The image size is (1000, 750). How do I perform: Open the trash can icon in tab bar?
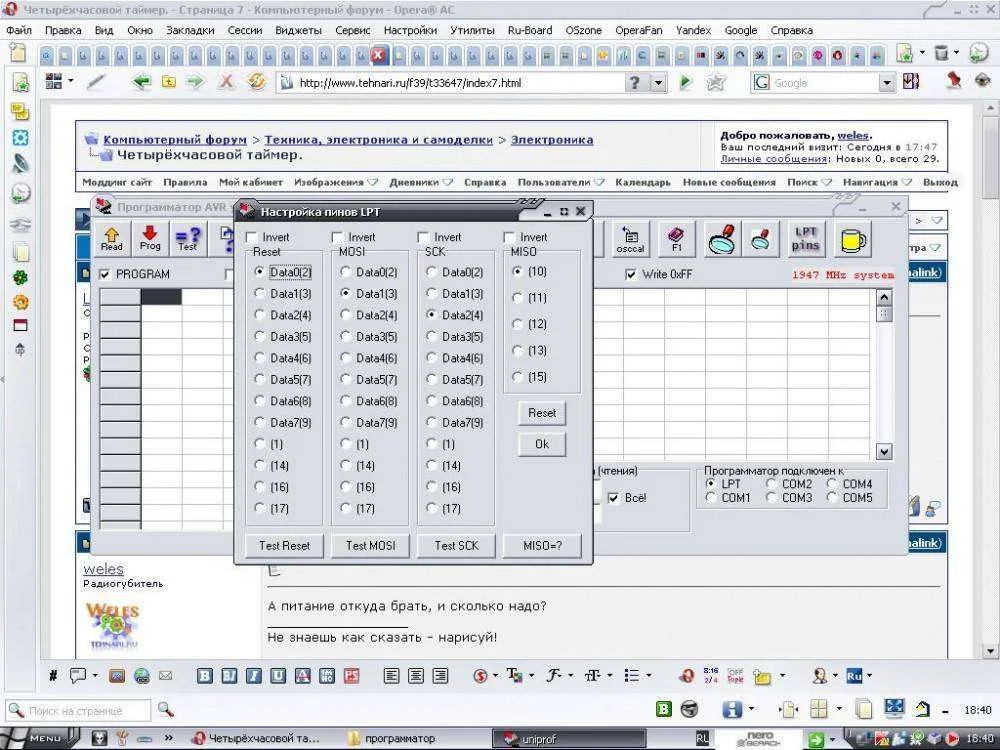point(941,54)
